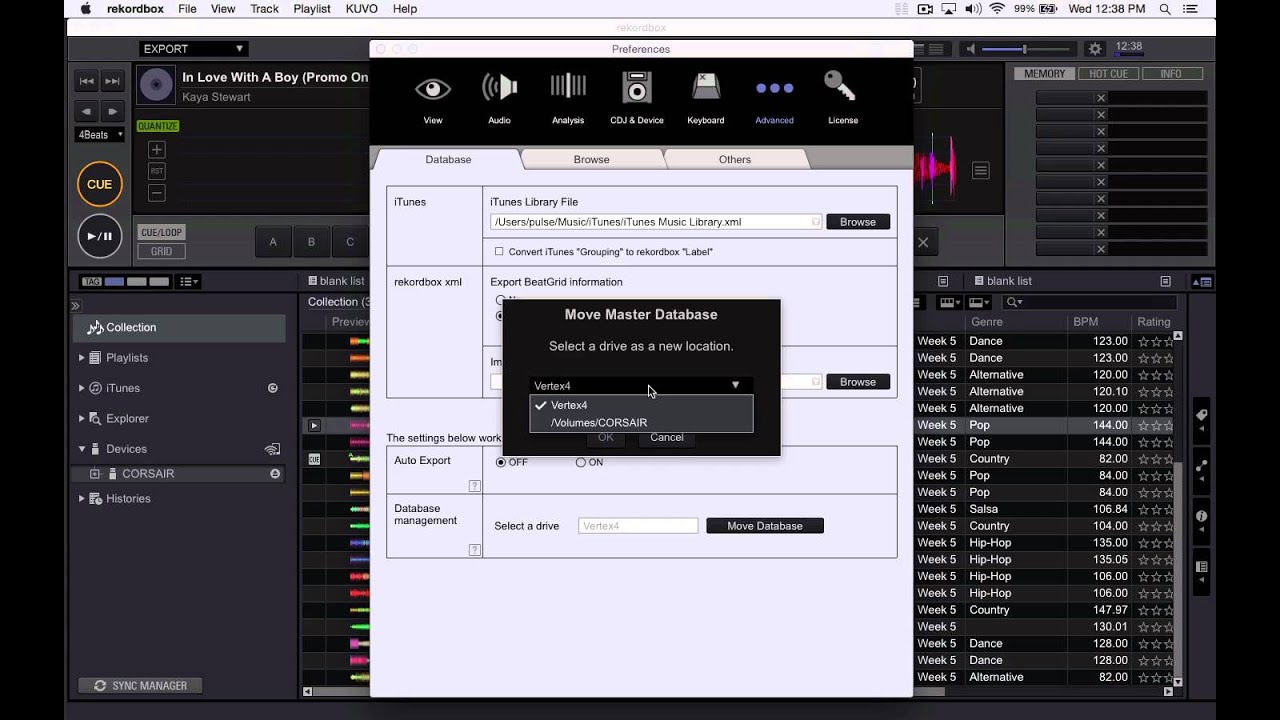The width and height of the screenshot is (1280, 720).
Task: Open the CDJ & Device preferences icon
Action: point(637,87)
